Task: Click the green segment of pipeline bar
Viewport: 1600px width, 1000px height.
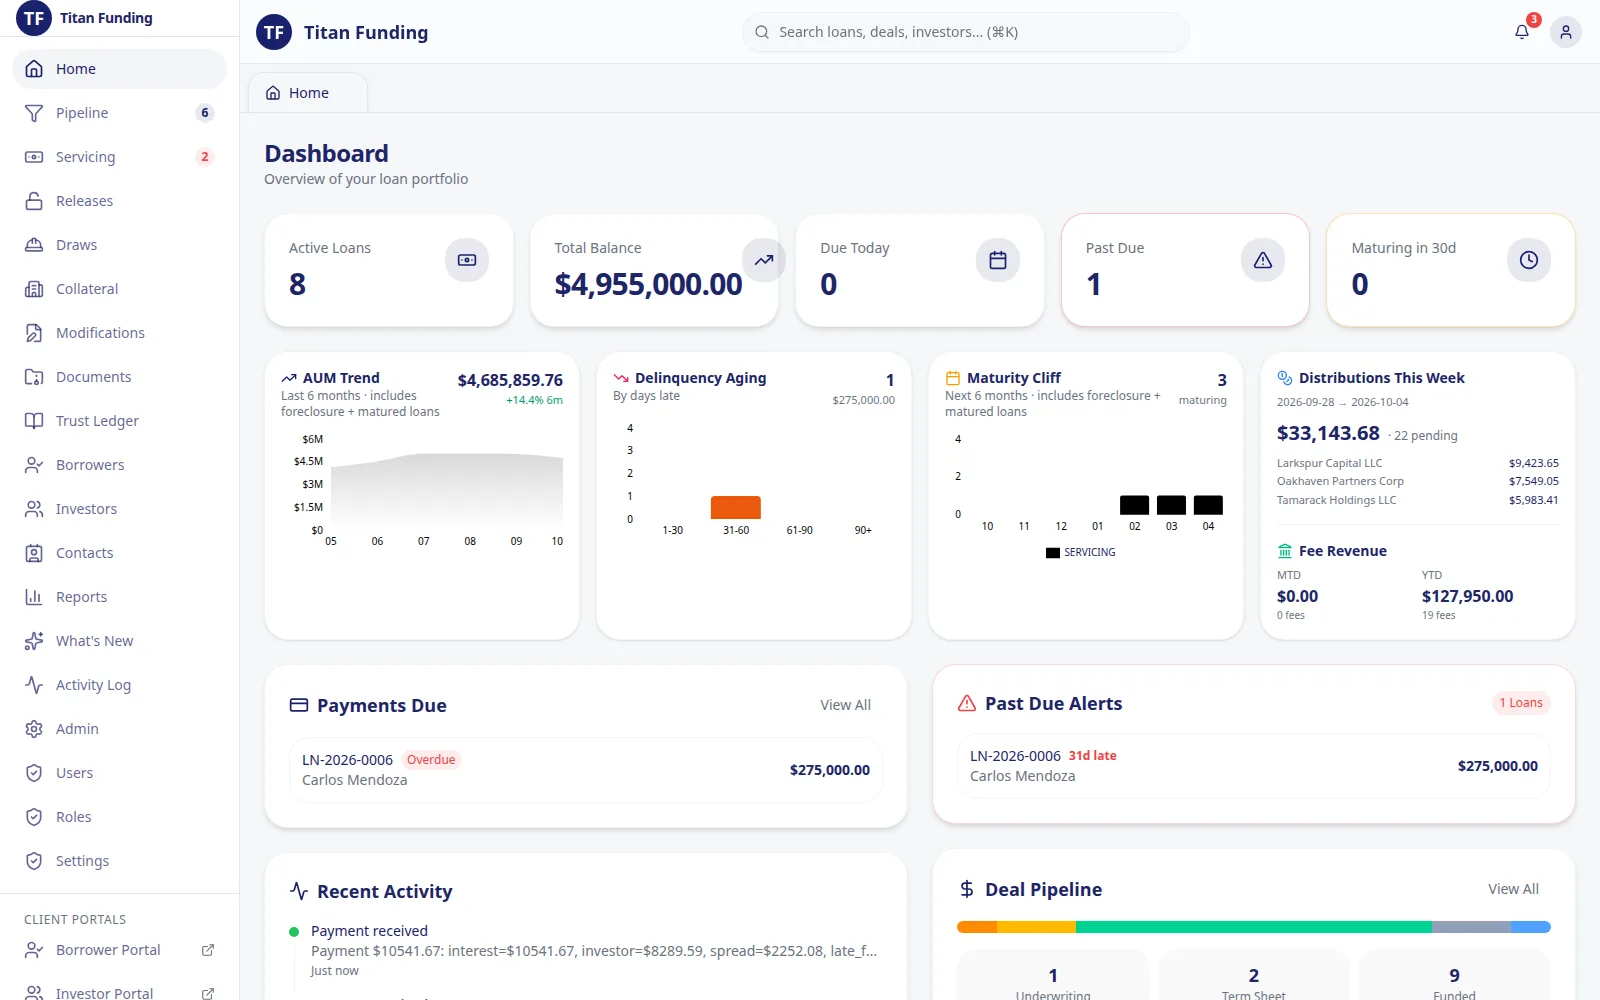Action: 1254,927
